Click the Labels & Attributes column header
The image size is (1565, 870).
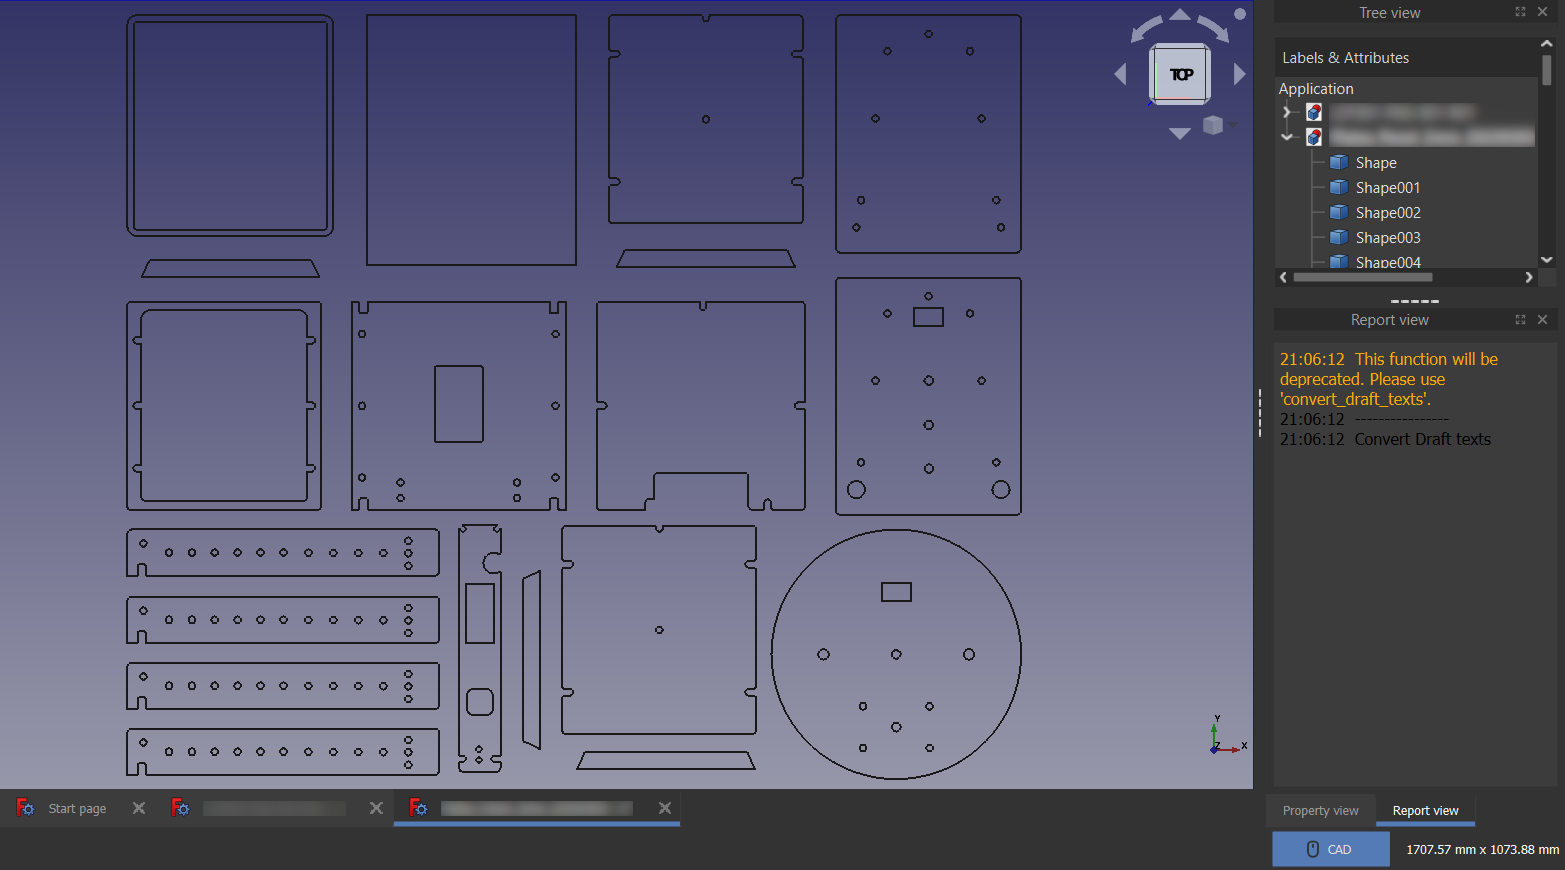click(1405, 58)
